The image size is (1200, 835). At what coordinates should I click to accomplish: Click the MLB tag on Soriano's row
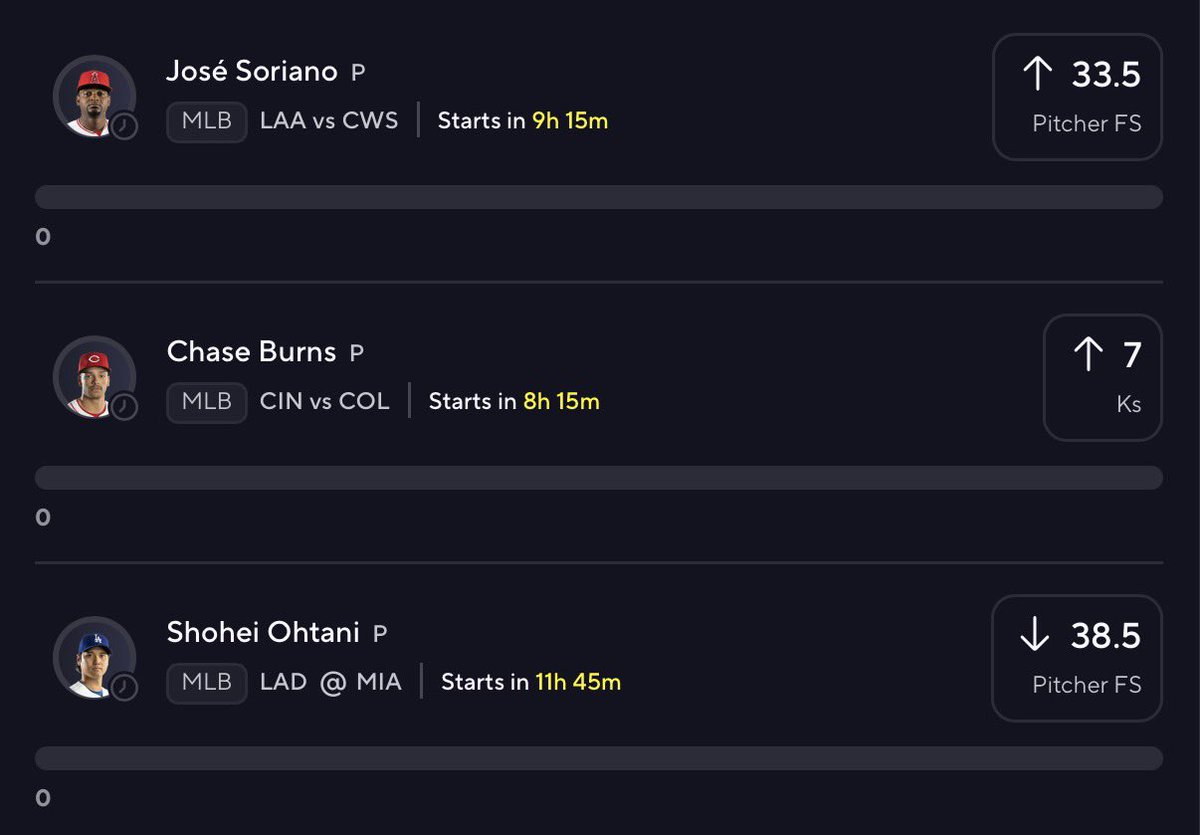207,122
